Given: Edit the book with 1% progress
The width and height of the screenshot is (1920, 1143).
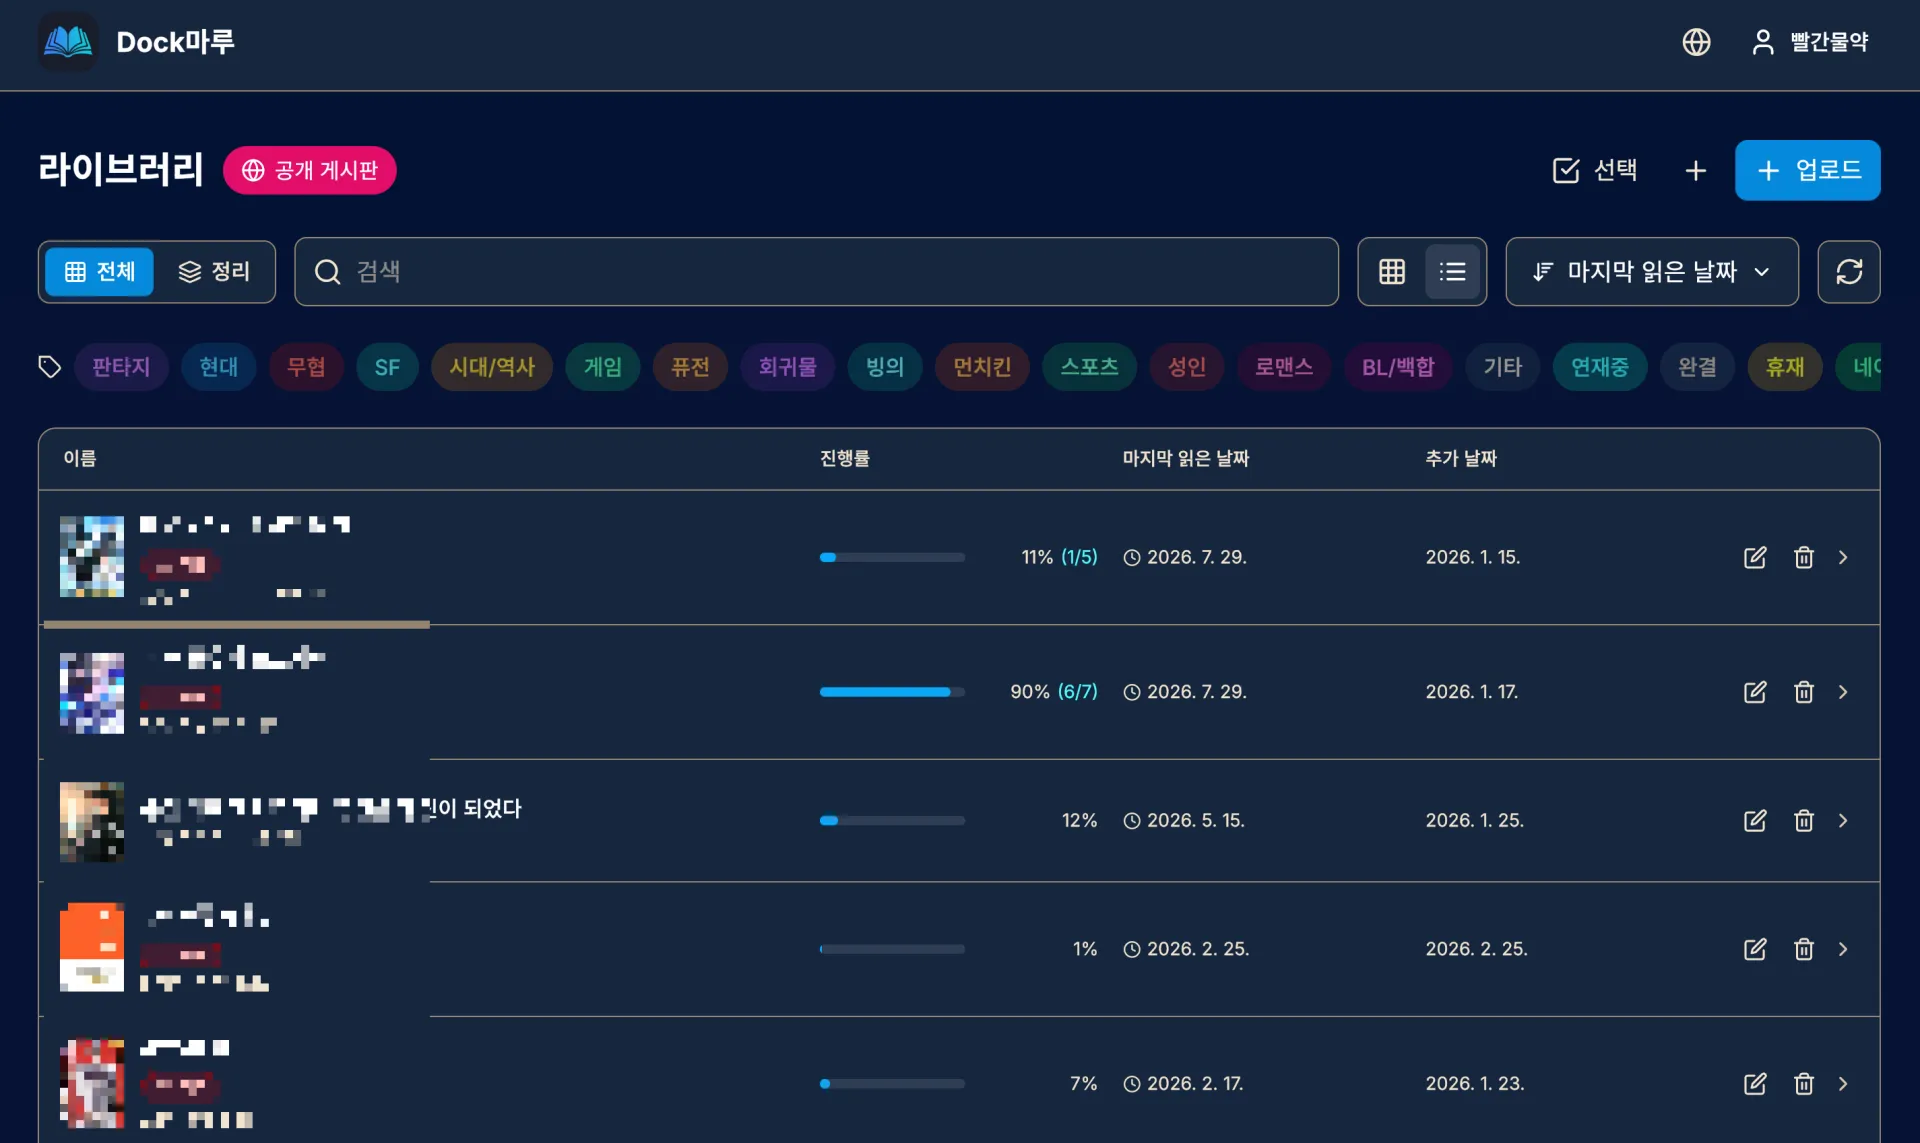Looking at the screenshot, I should pos(1755,949).
